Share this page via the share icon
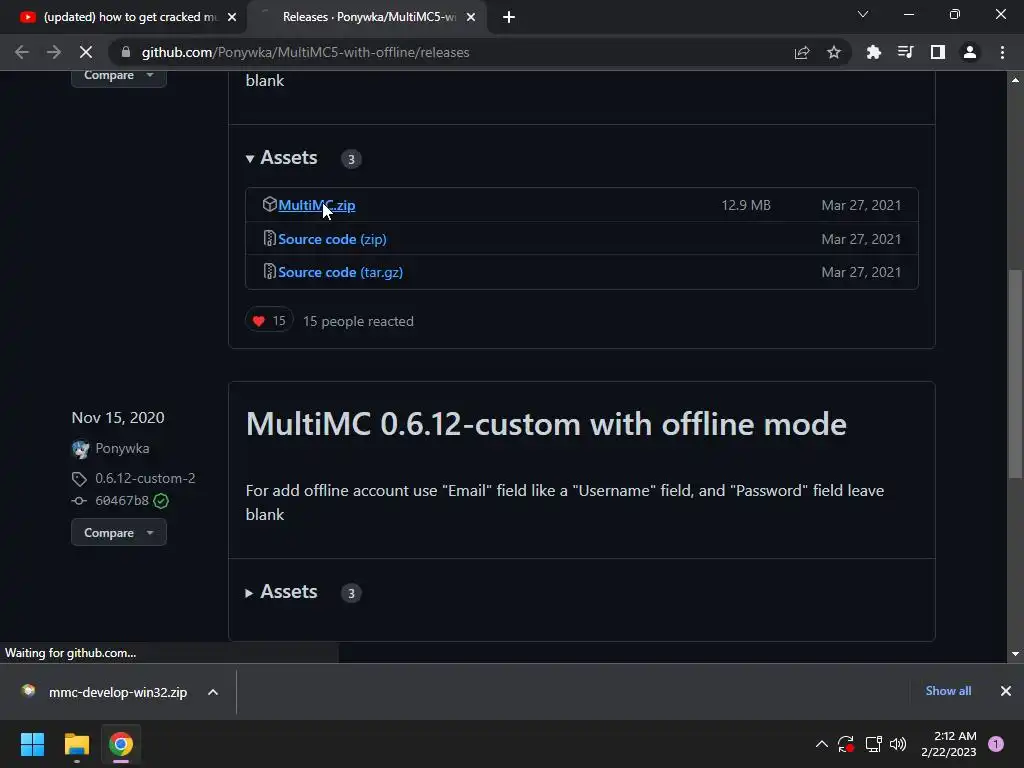Viewport: 1024px width, 768px height. (802, 52)
